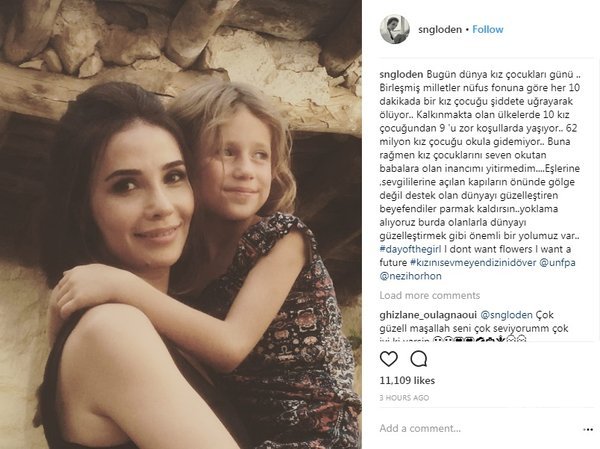Follow the sngloden account
The image size is (600, 449).
(488, 29)
